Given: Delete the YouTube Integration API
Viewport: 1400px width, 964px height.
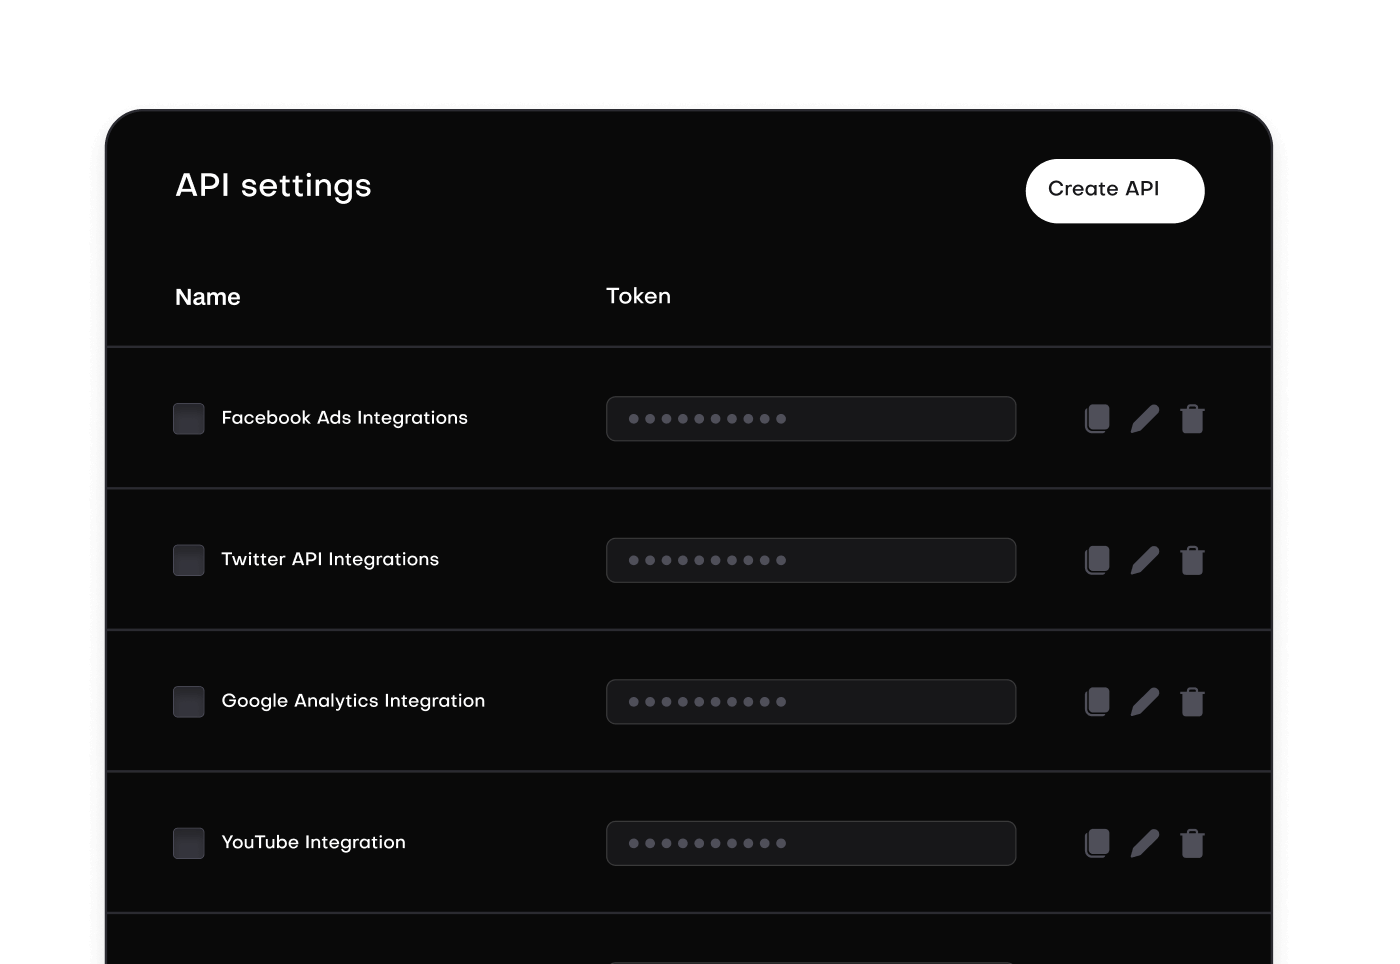Looking at the screenshot, I should point(1193,843).
